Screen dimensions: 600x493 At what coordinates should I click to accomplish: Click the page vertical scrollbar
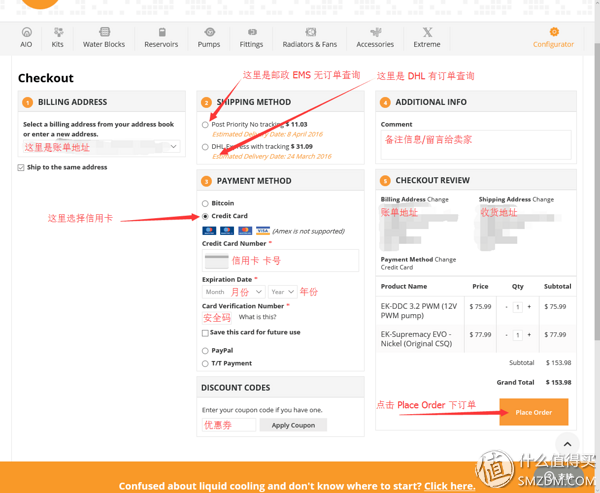coord(597,191)
